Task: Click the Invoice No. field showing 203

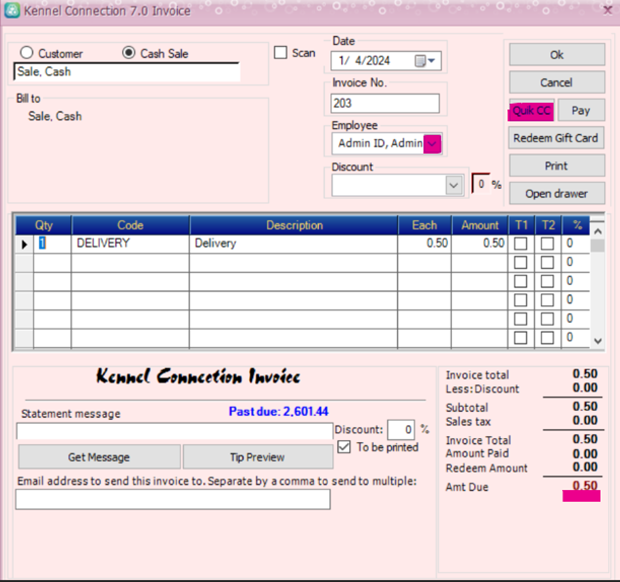Action: click(x=385, y=103)
